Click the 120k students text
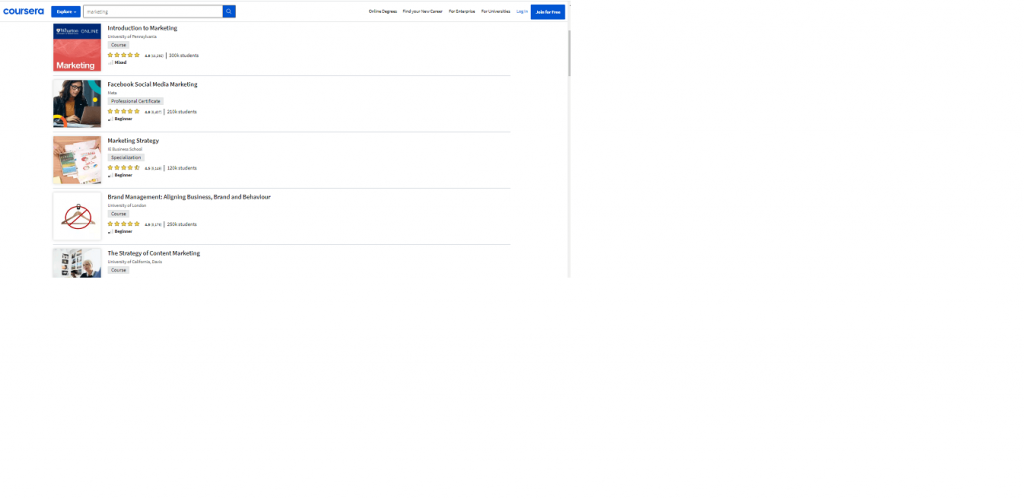 point(182,168)
